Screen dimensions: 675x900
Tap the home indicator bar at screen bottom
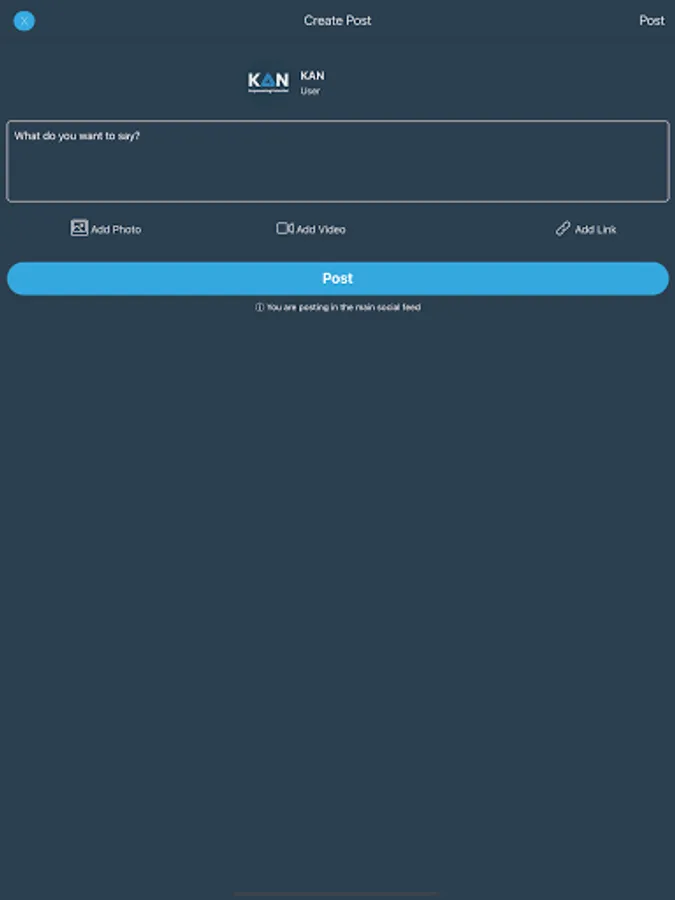336,894
